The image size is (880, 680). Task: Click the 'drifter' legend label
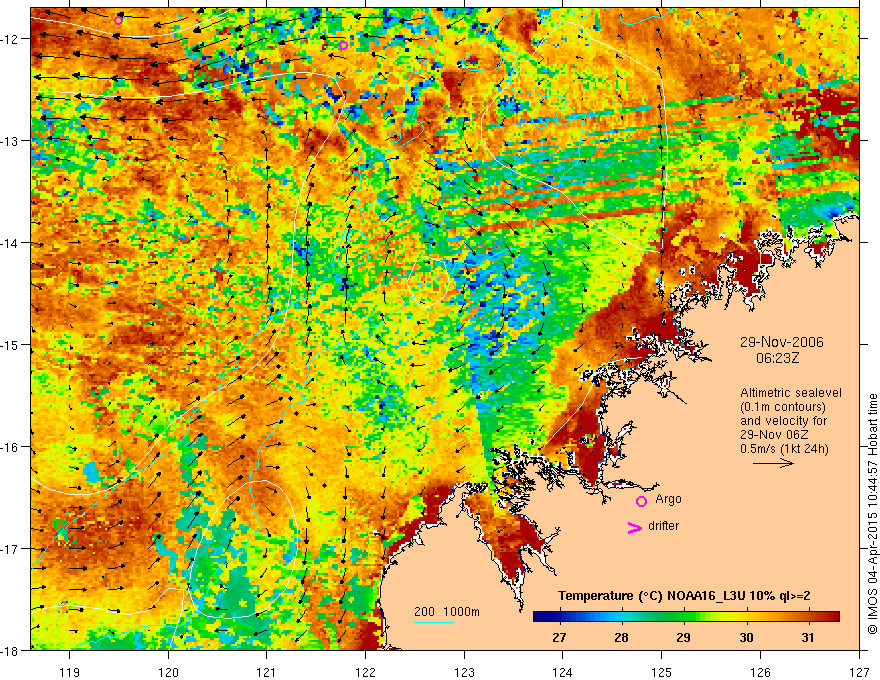663,526
